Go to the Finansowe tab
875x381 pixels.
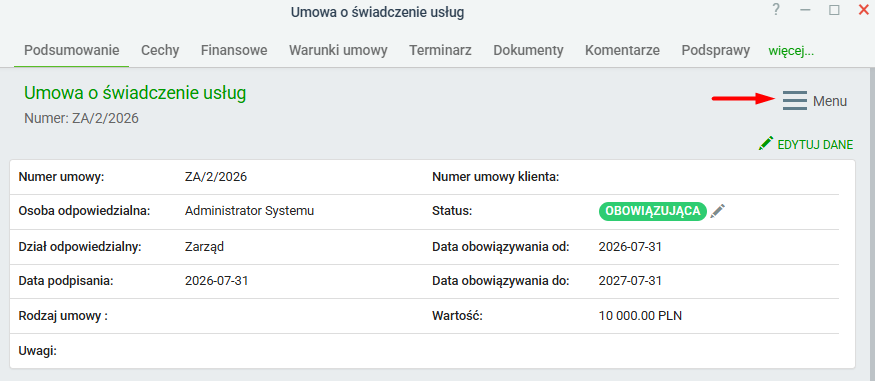tap(234, 50)
